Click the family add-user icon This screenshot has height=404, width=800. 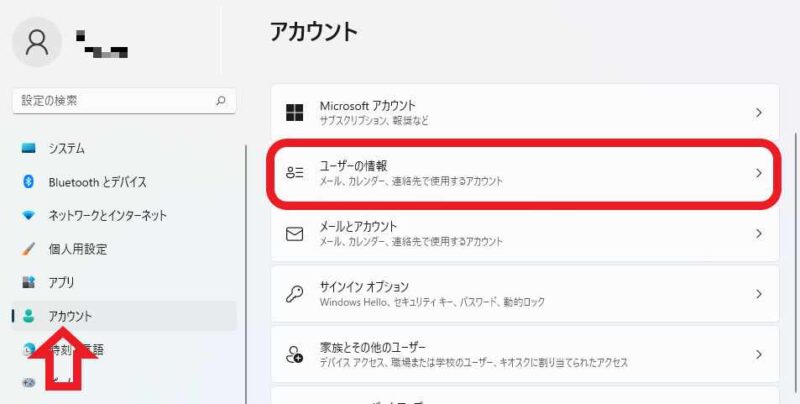coord(294,355)
